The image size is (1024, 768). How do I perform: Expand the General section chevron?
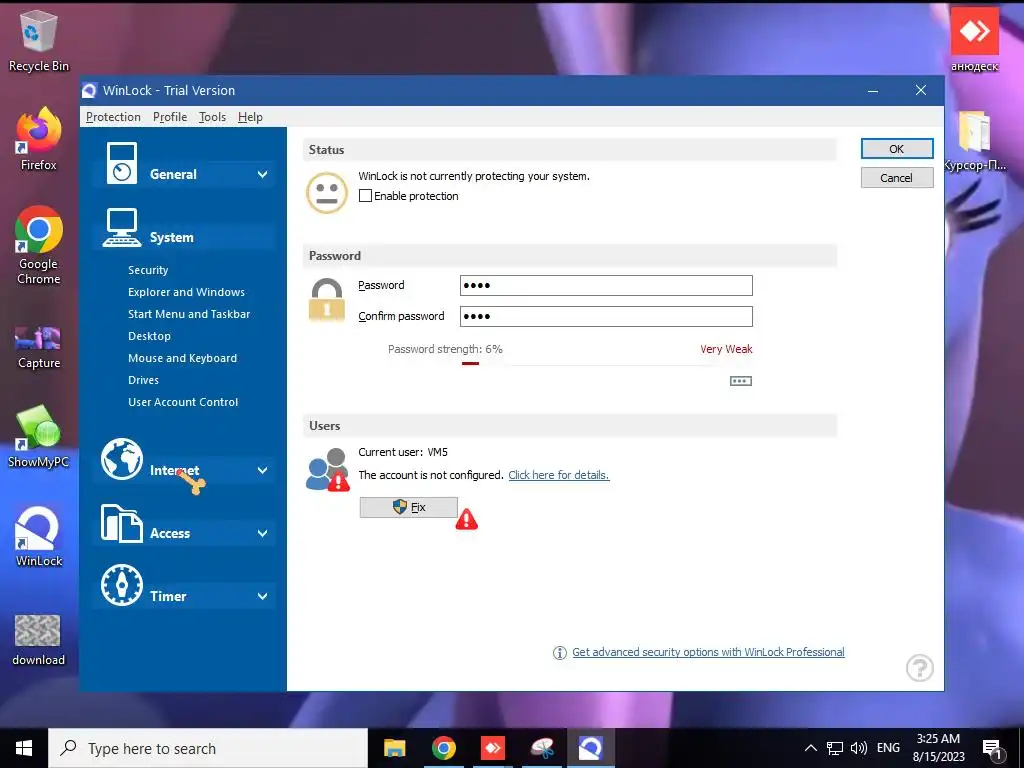263,174
